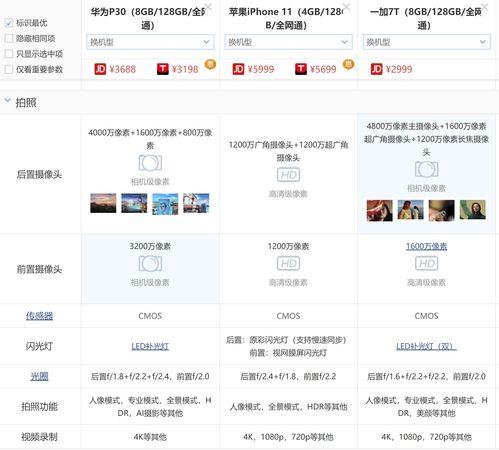Collapse the 拍照 section
The image size is (499, 450).
coord(7,100)
